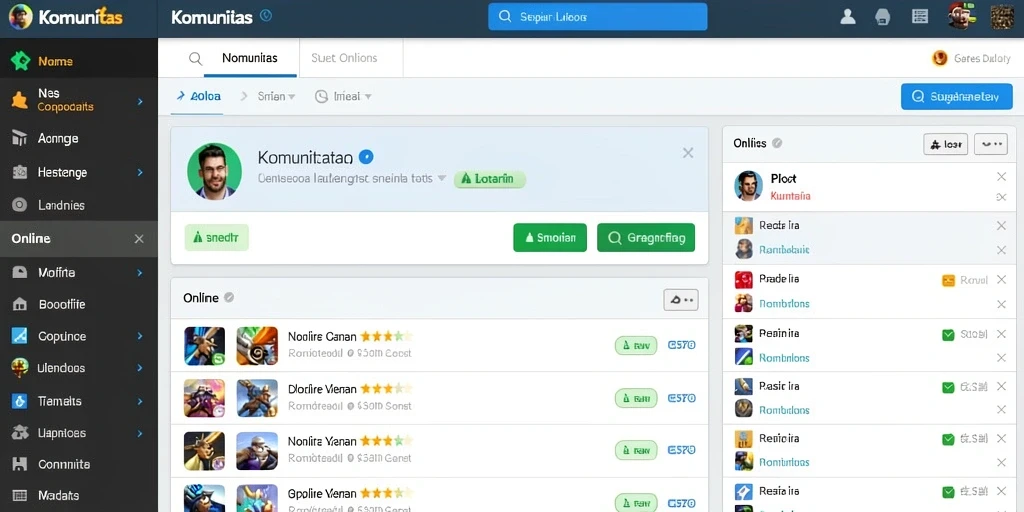Click second game thumbnail in Dloriire Venan row

(x=257, y=398)
